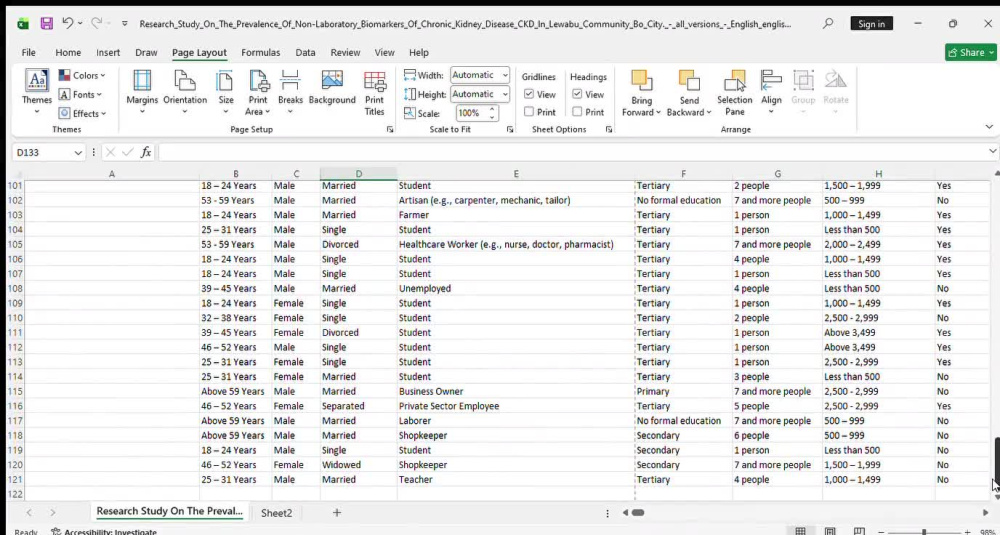The image size is (1000, 535).
Task: Adjust the Scale percentage spinner
Action: tap(492, 113)
